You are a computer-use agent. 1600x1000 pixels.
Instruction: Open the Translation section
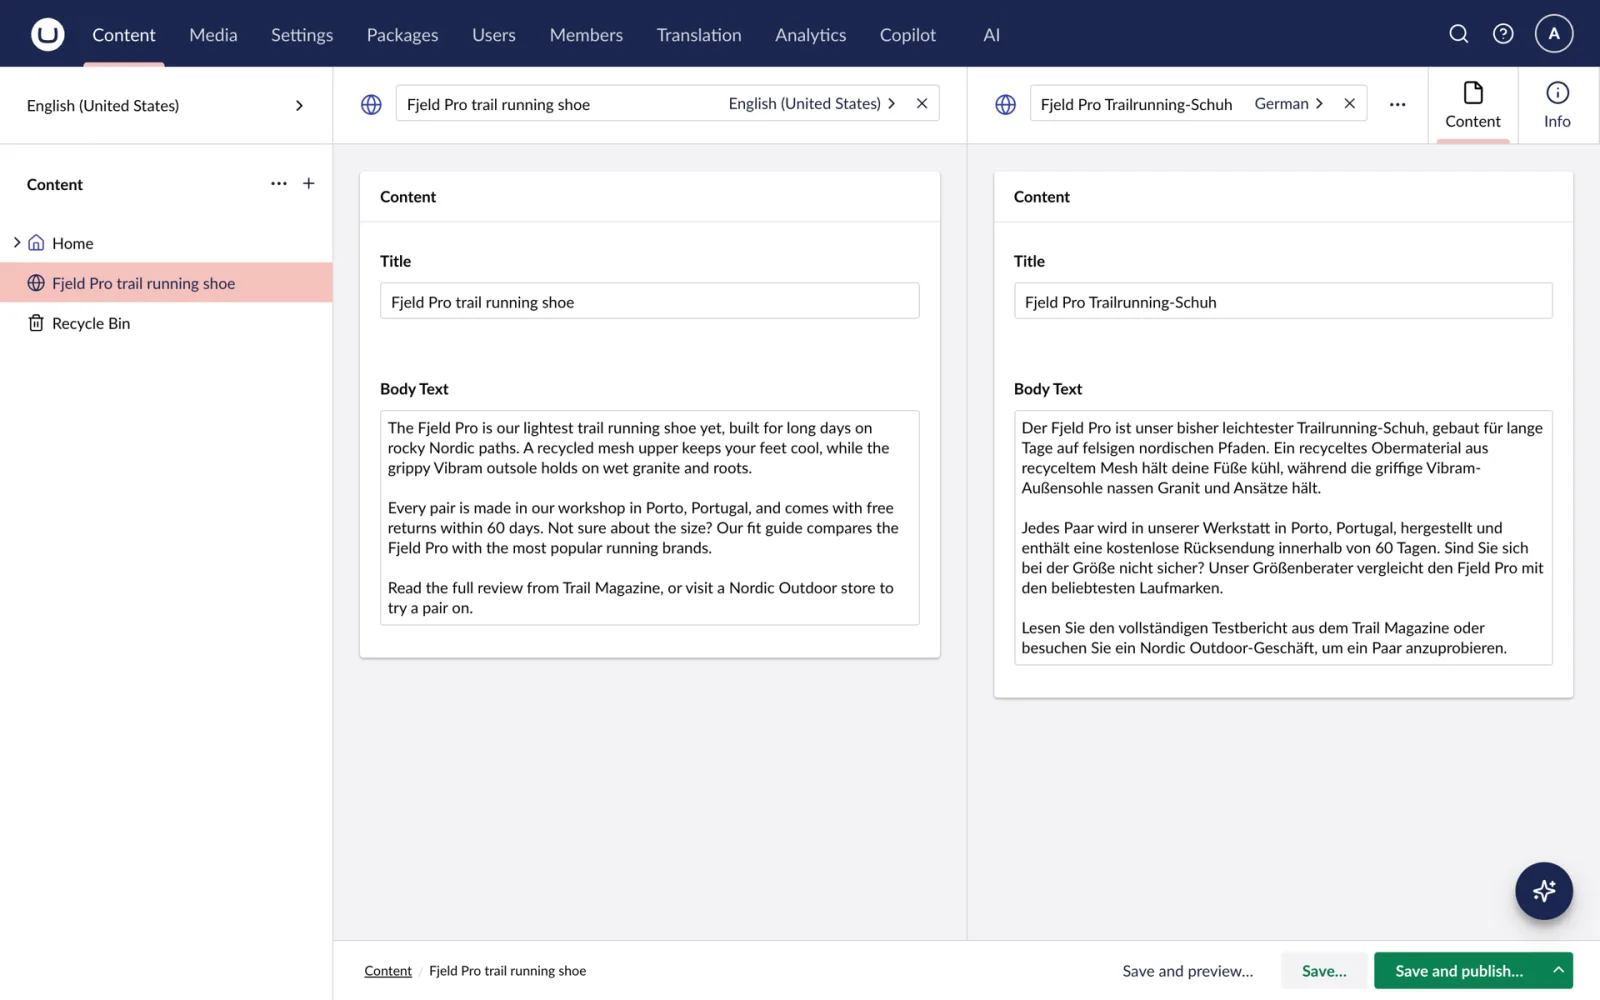point(699,34)
